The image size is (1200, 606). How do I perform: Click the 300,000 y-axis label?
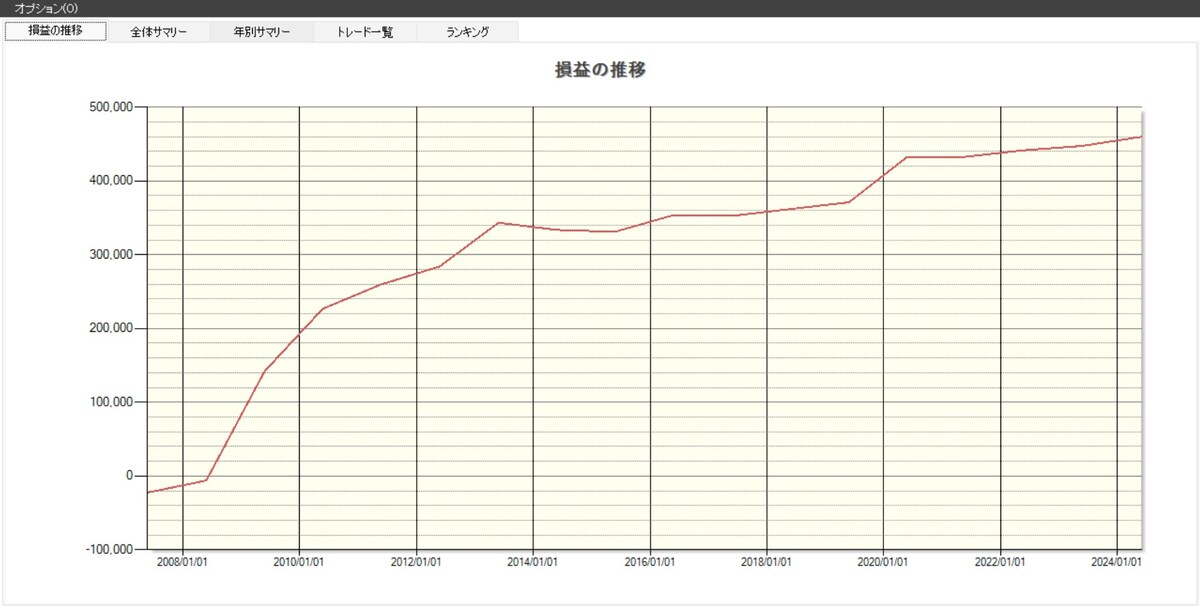click(112, 255)
